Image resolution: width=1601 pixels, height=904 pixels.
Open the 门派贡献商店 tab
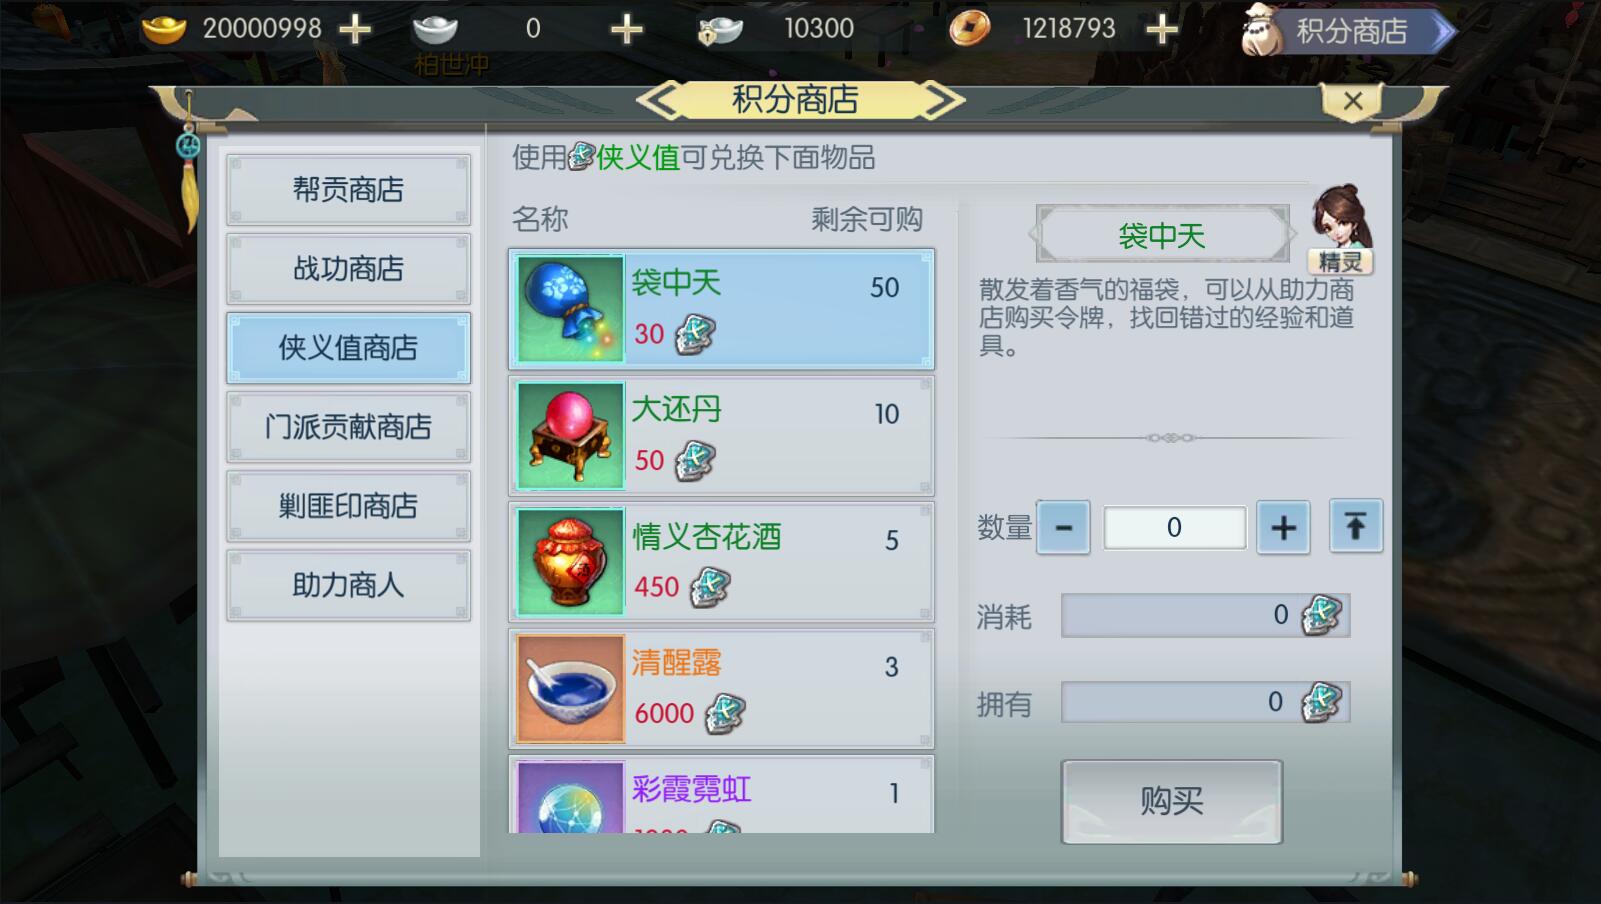click(x=348, y=427)
